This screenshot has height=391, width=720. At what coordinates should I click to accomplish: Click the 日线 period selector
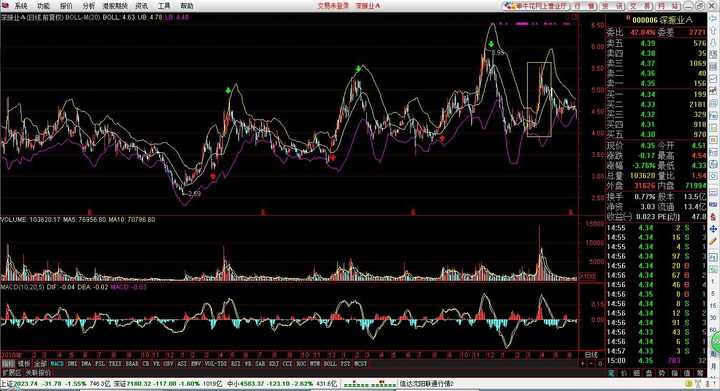click(x=591, y=355)
